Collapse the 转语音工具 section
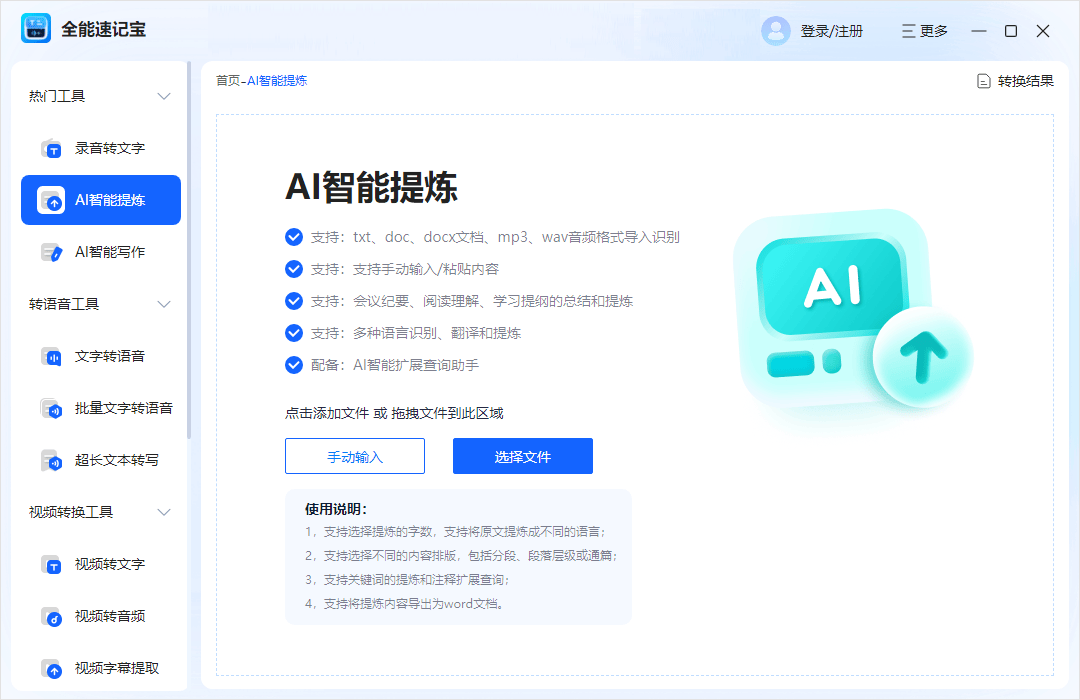This screenshot has width=1080, height=700. [165, 304]
